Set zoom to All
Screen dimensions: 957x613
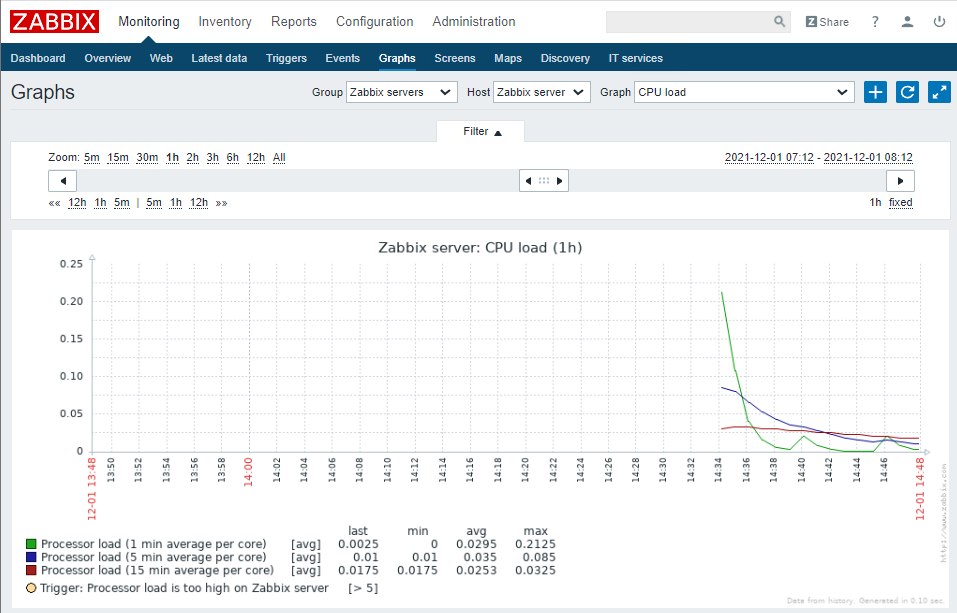tap(279, 158)
